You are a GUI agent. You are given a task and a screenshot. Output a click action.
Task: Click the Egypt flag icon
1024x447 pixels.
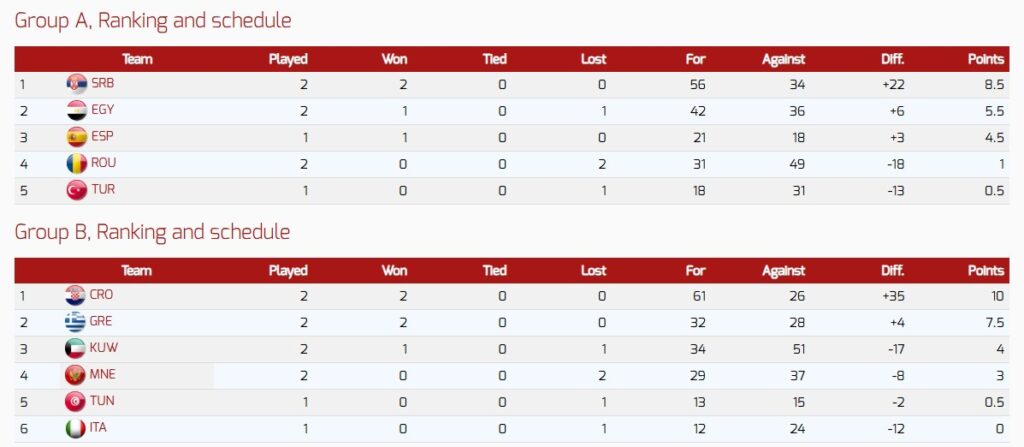(x=76, y=111)
